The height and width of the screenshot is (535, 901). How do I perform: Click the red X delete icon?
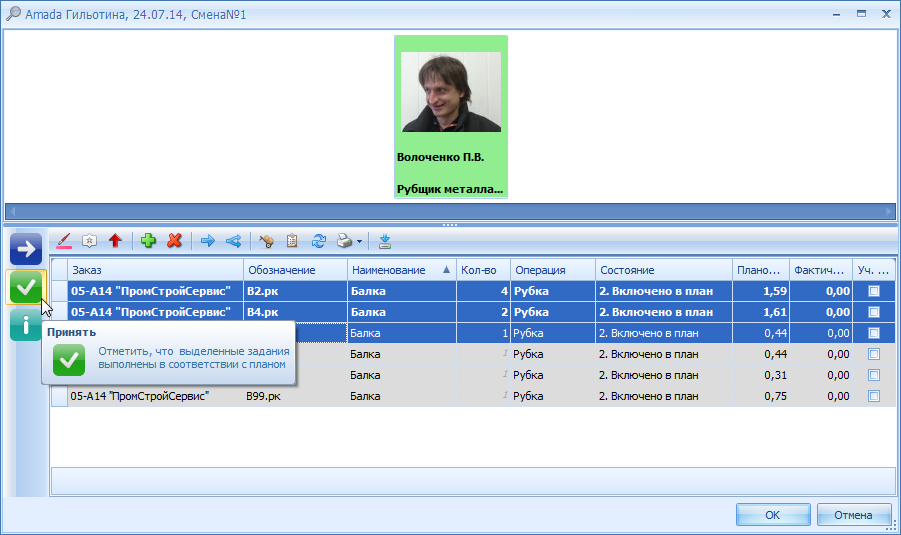coord(175,241)
